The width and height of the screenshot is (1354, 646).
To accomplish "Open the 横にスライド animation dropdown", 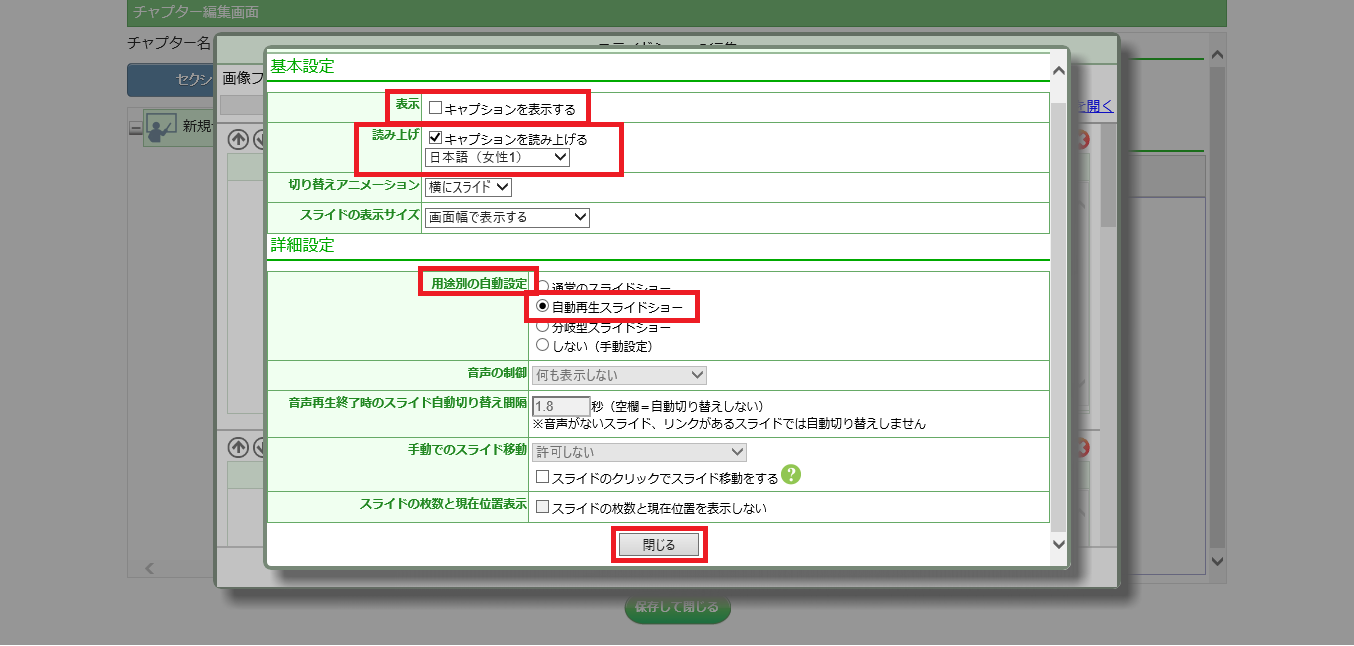I will 468,187.
